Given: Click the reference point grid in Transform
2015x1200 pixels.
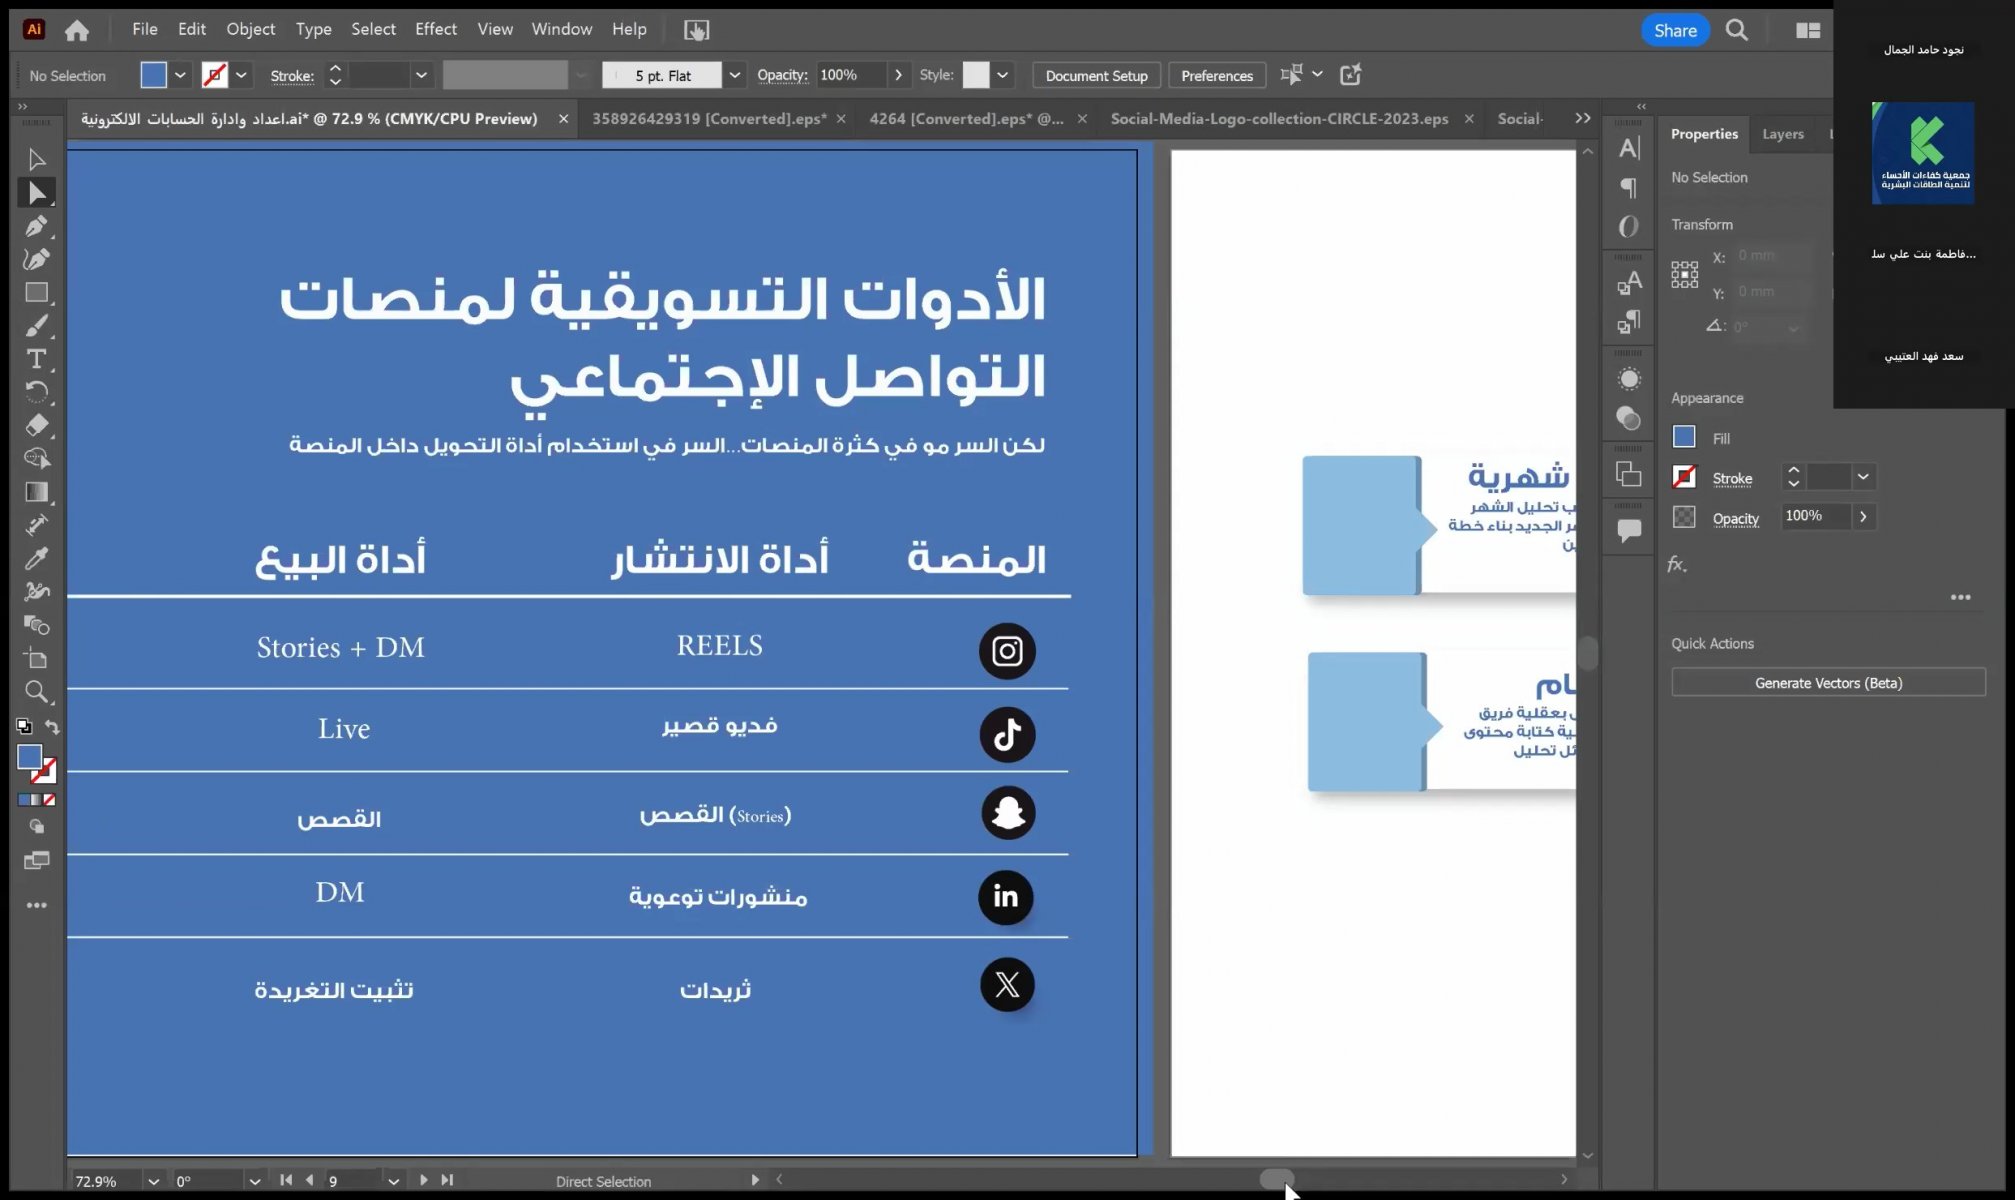Looking at the screenshot, I should tap(1684, 274).
